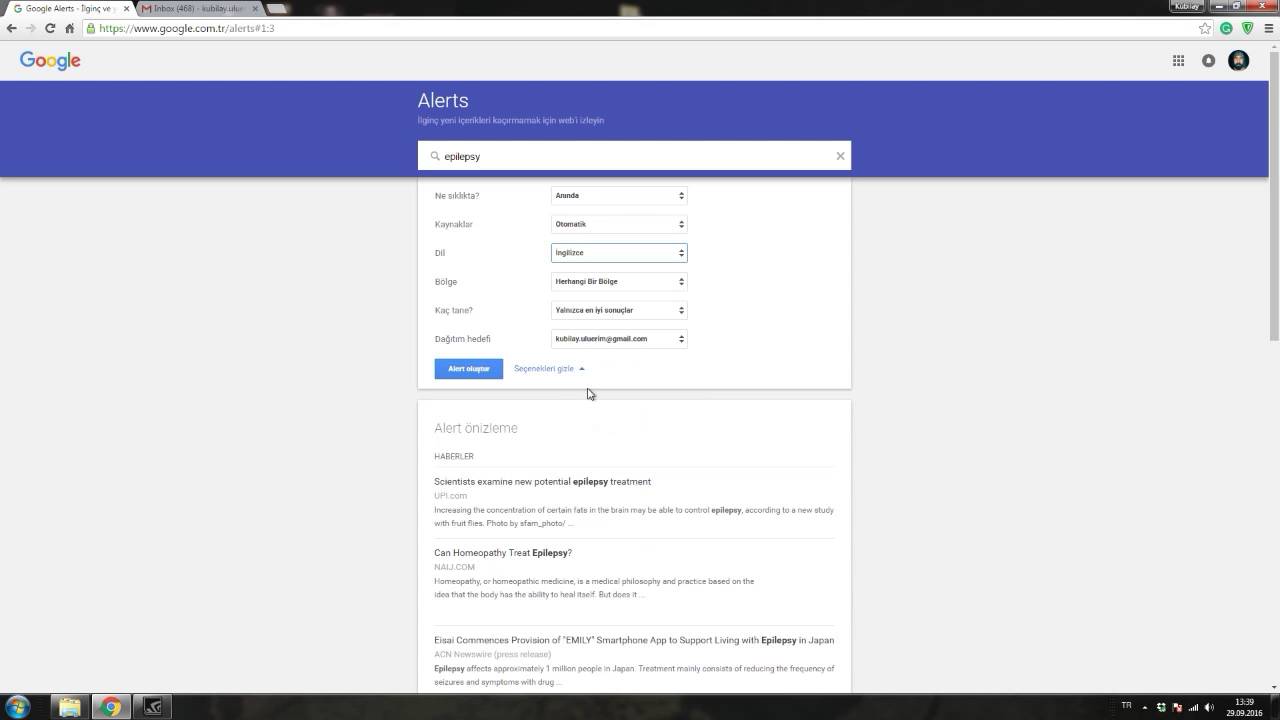The image size is (1280, 720).
Task: Switch to Chrome in the taskbar
Action: pyautogui.click(x=111, y=707)
